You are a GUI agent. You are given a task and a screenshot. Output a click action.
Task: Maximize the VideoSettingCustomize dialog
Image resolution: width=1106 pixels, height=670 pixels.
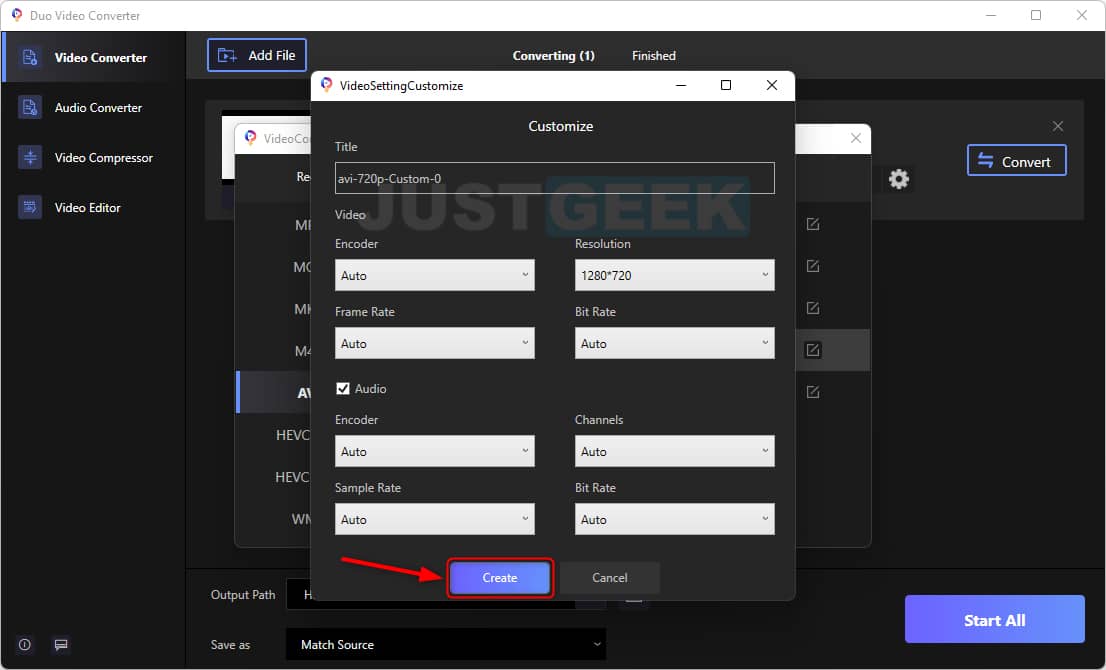[x=725, y=85]
